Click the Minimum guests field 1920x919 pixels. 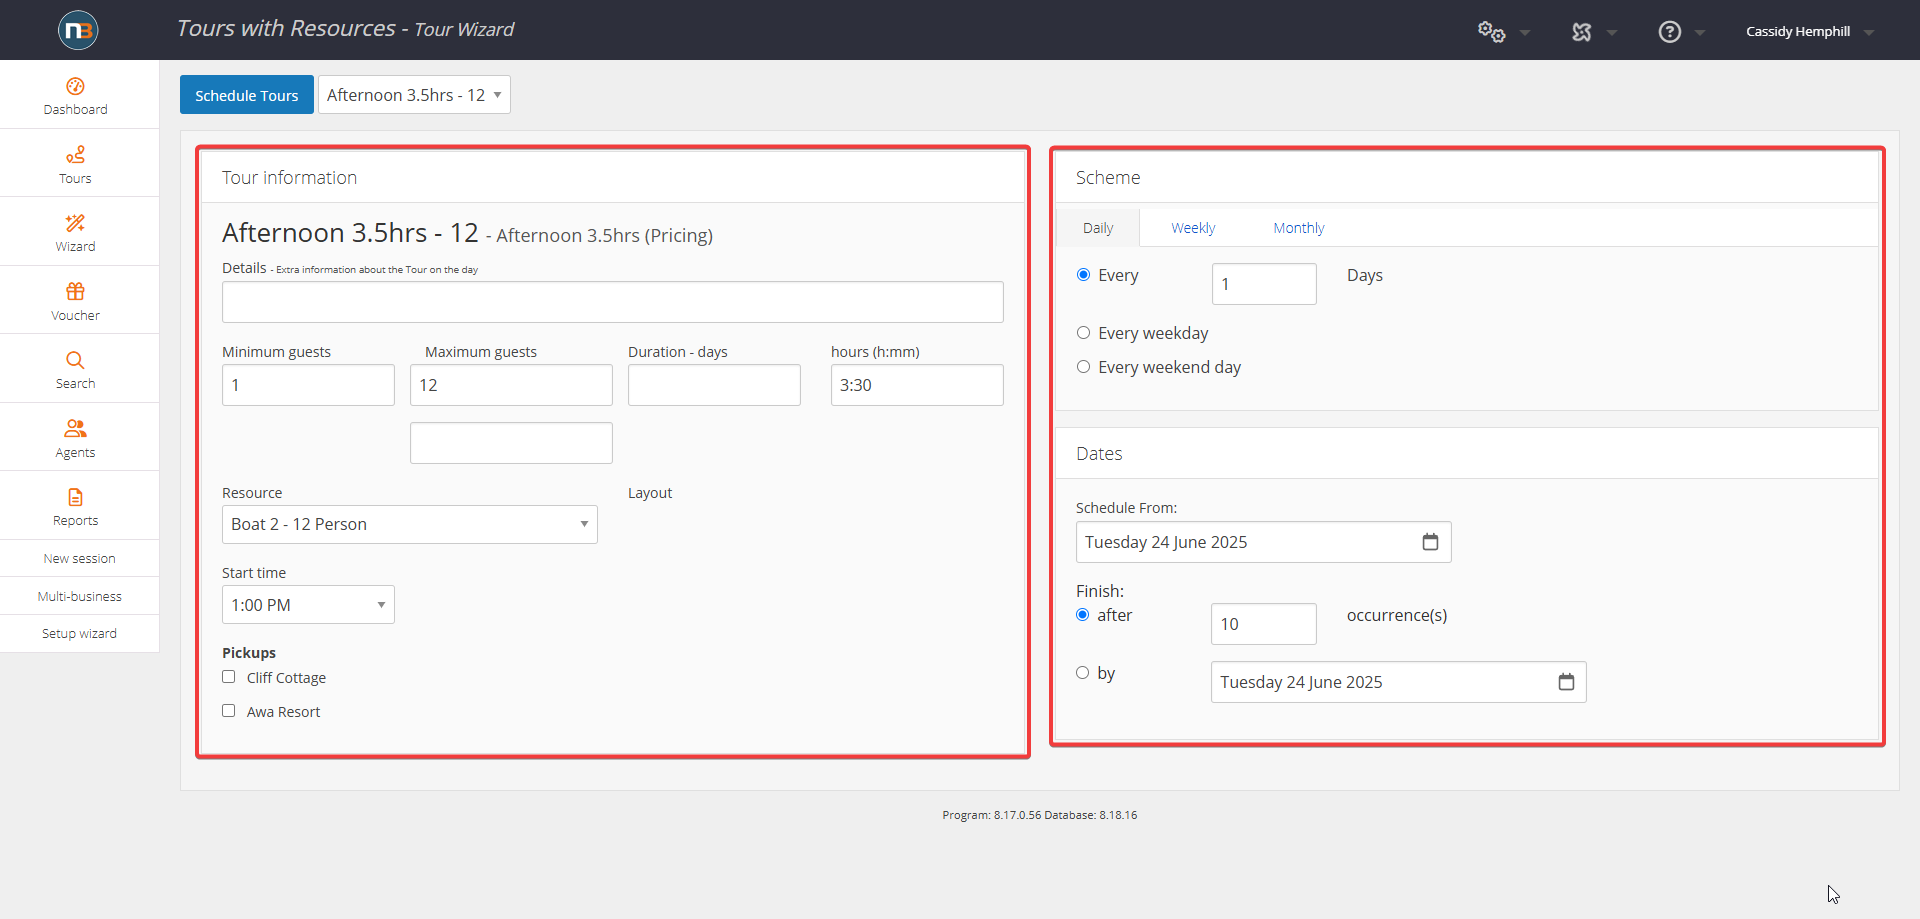click(308, 385)
